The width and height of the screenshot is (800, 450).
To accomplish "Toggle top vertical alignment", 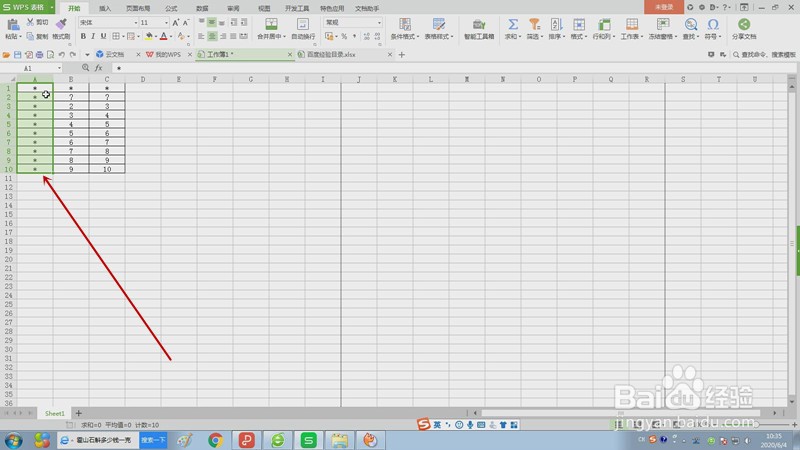I will click(201, 22).
